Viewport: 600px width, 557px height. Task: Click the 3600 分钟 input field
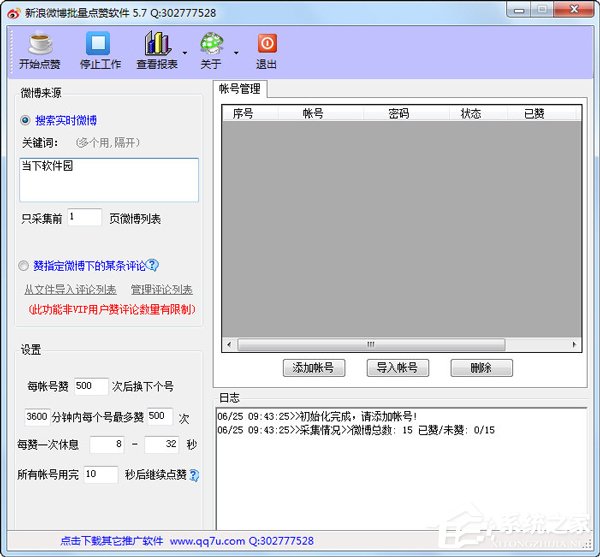tap(37, 416)
